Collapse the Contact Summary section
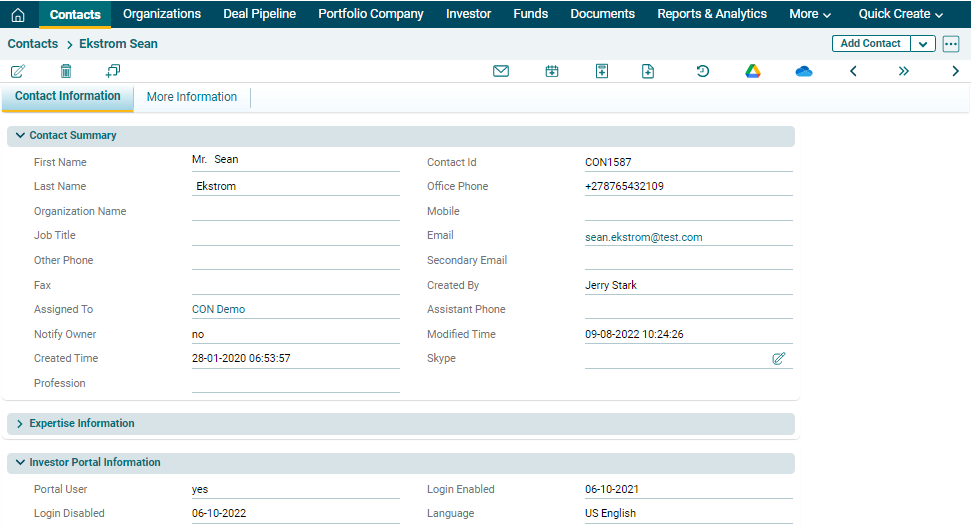Viewport: 971px width, 528px height. [20, 136]
